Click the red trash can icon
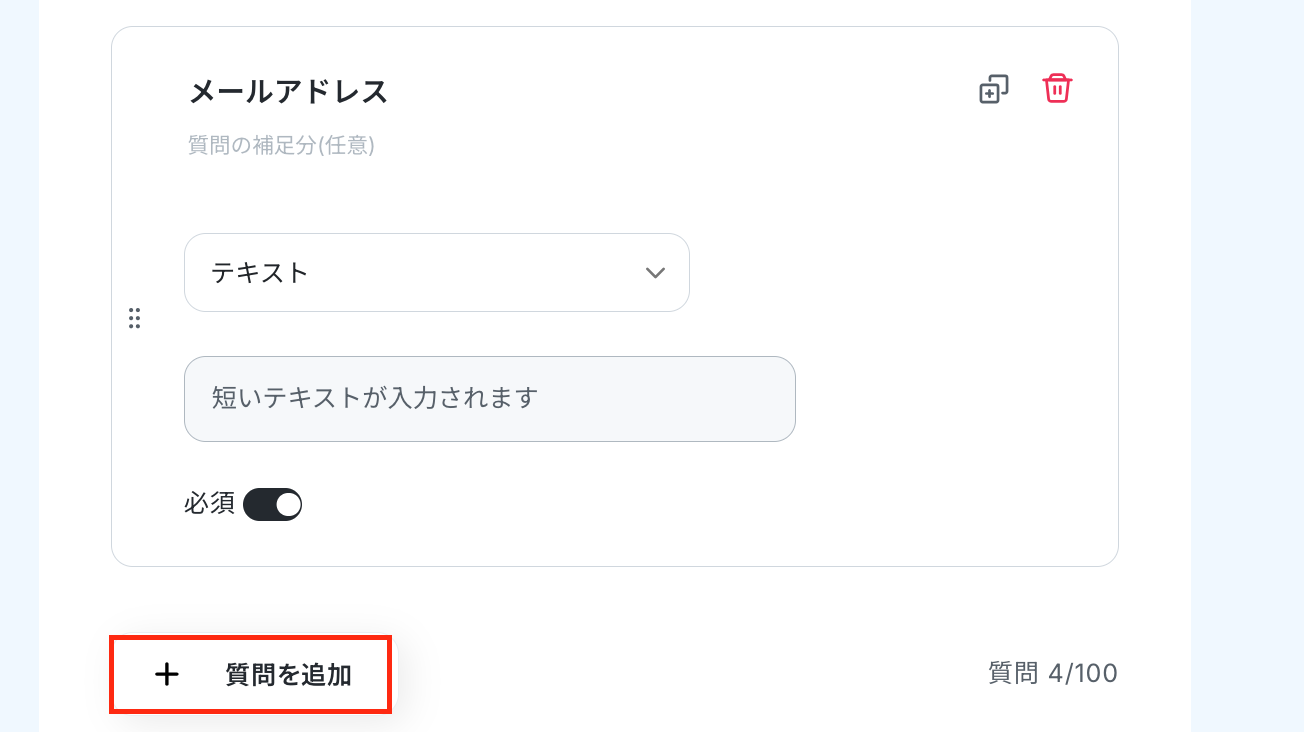 point(1057,88)
